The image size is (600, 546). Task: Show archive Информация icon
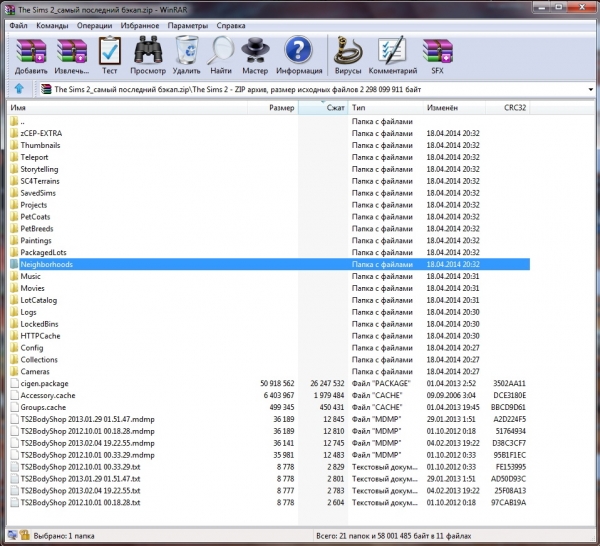pyautogui.click(x=298, y=50)
